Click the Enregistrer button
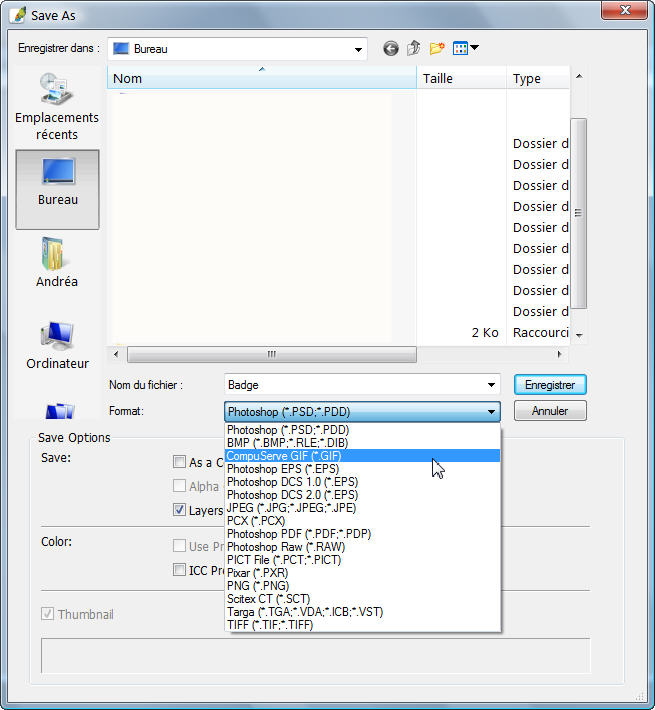Viewport: 655px width, 710px height. coord(550,385)
